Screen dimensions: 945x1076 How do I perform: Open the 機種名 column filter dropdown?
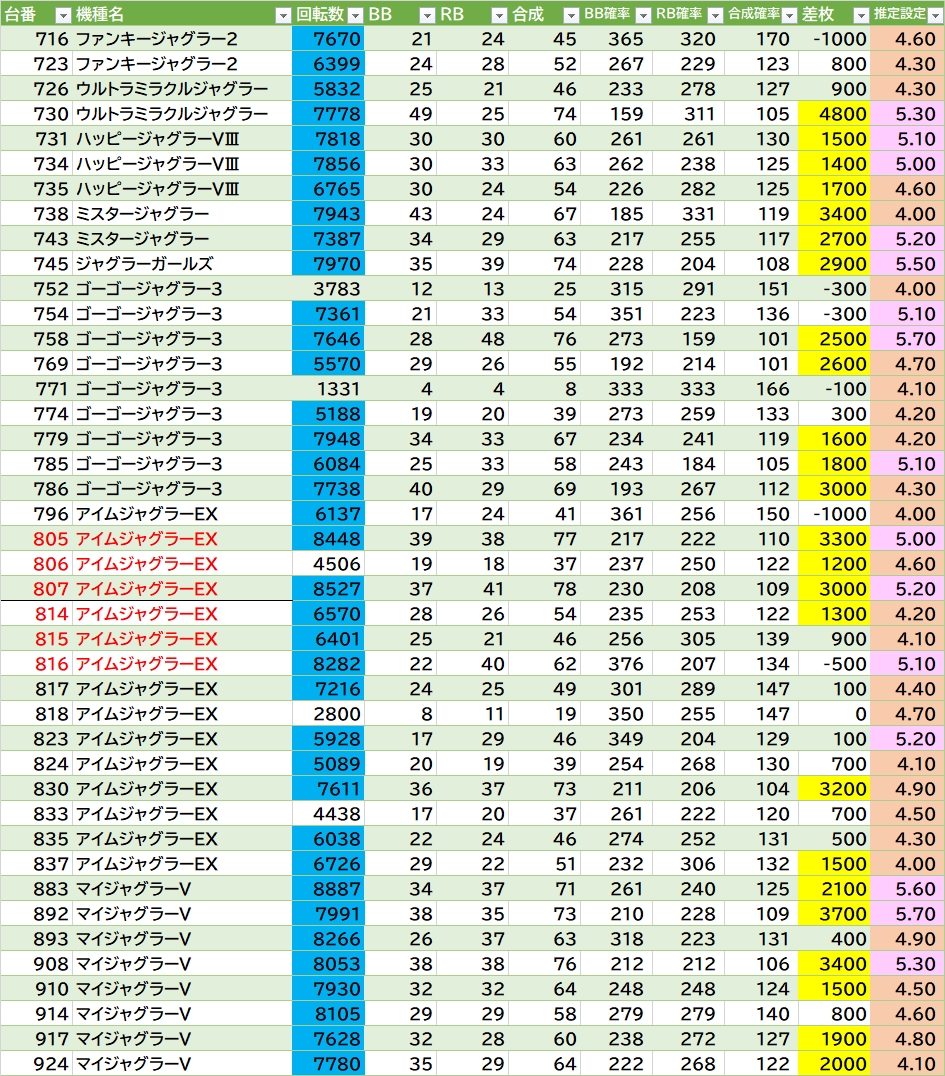coord(283,15)
